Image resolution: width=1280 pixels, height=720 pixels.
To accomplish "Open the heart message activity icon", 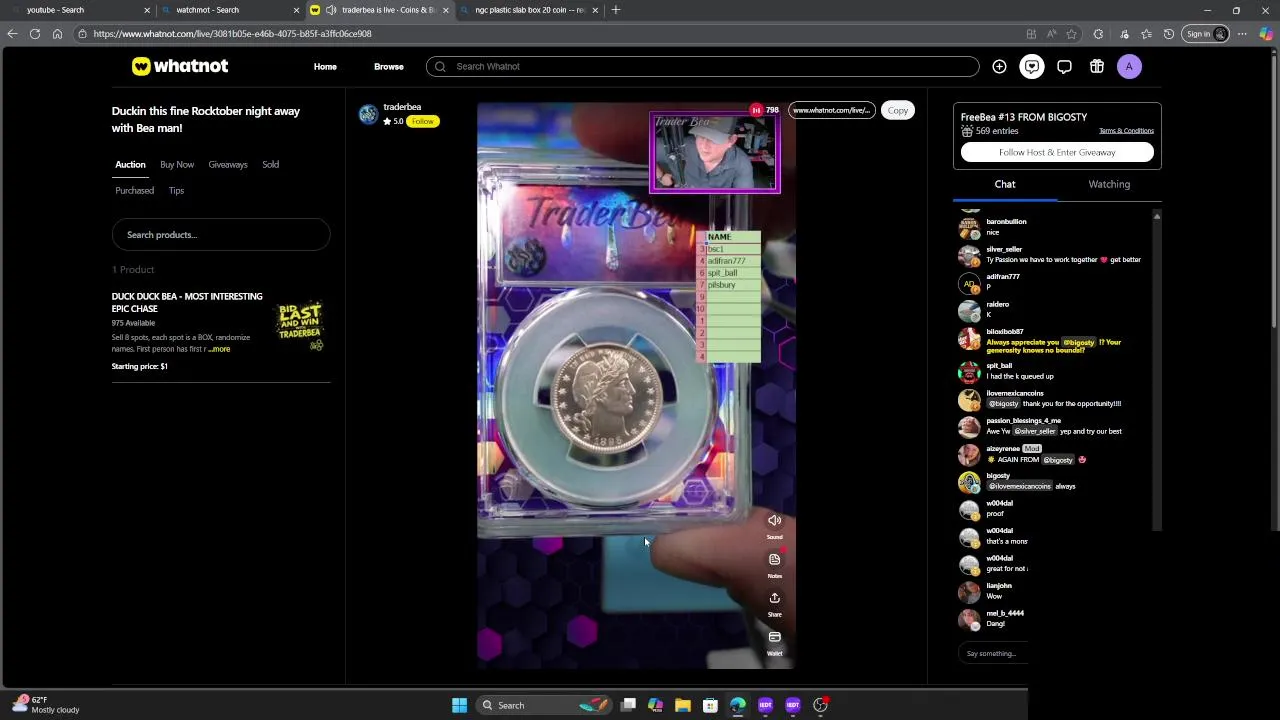I will click(x=1031, y=66).
